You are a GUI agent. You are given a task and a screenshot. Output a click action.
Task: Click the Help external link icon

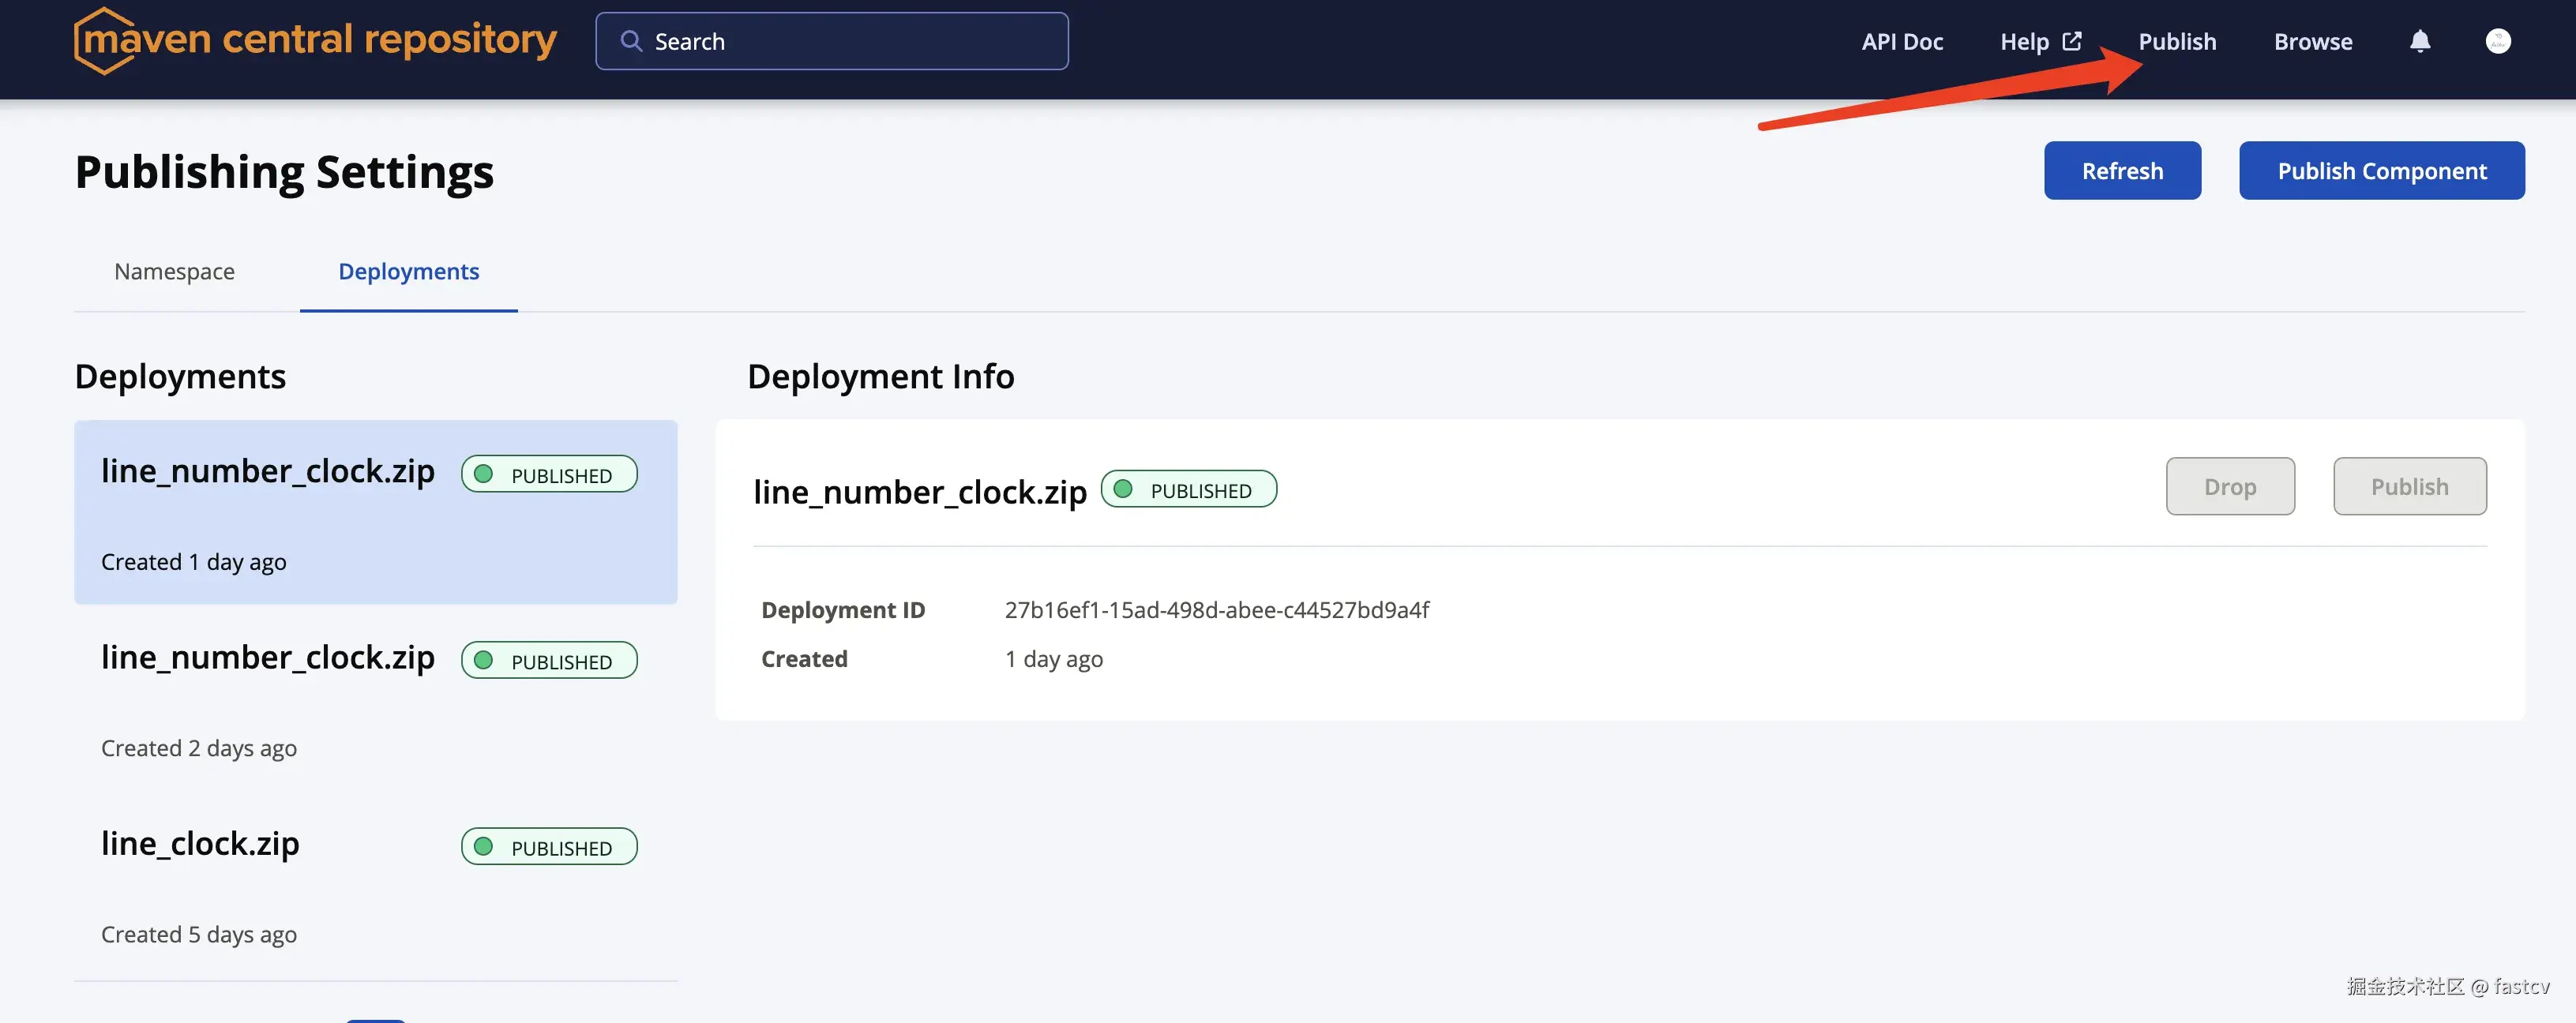point(2072,41)
